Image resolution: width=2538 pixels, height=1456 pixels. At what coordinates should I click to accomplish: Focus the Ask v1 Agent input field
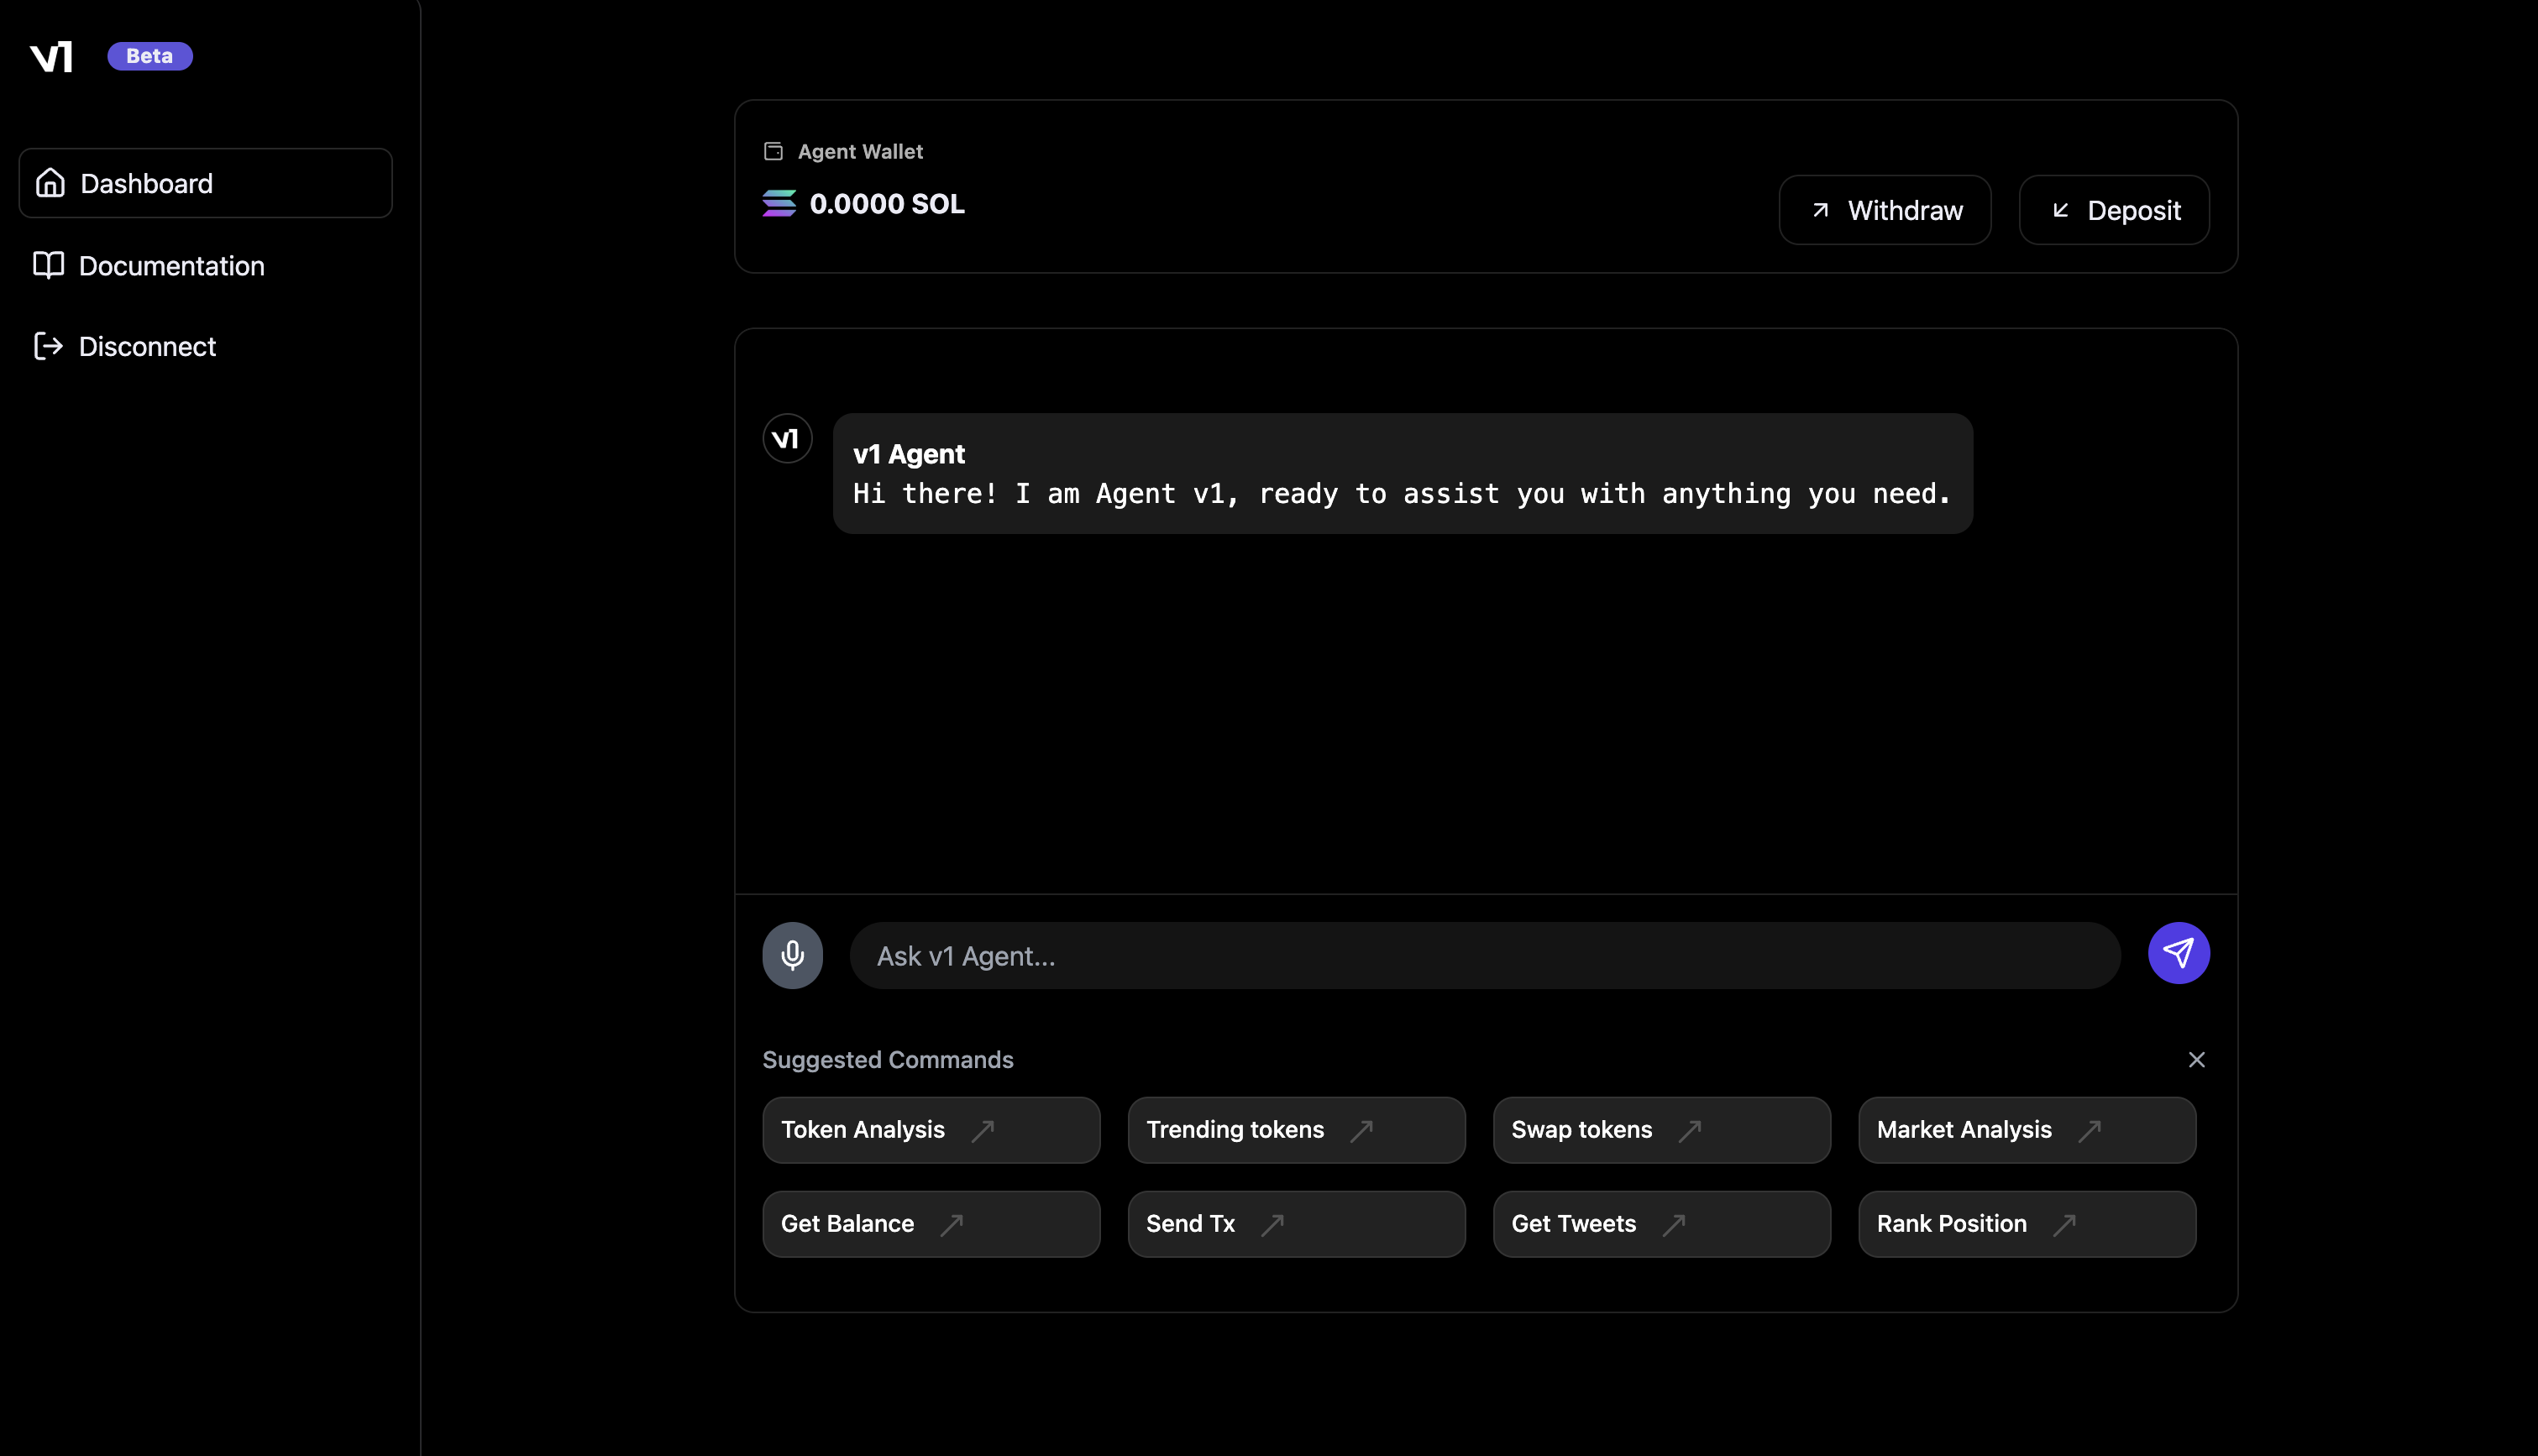click(x=1484, y=956)
